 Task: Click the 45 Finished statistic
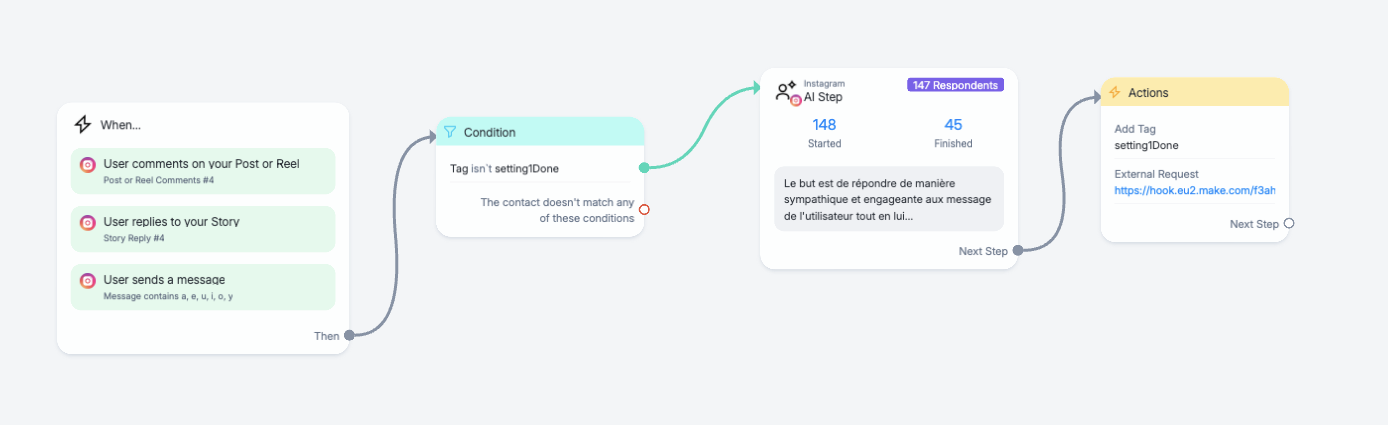point(953,133)
